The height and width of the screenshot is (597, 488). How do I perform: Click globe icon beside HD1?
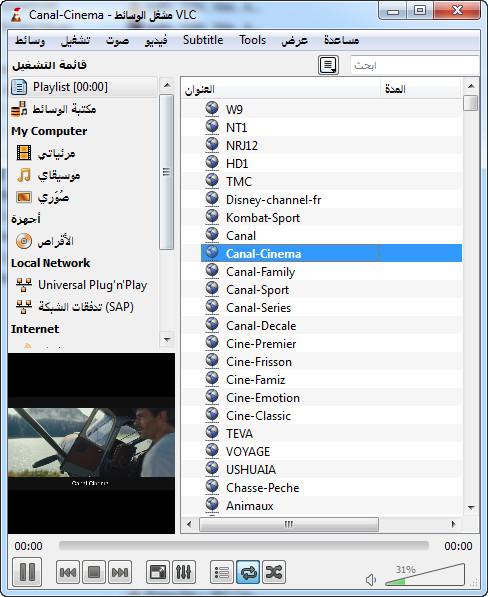point(212,163)
